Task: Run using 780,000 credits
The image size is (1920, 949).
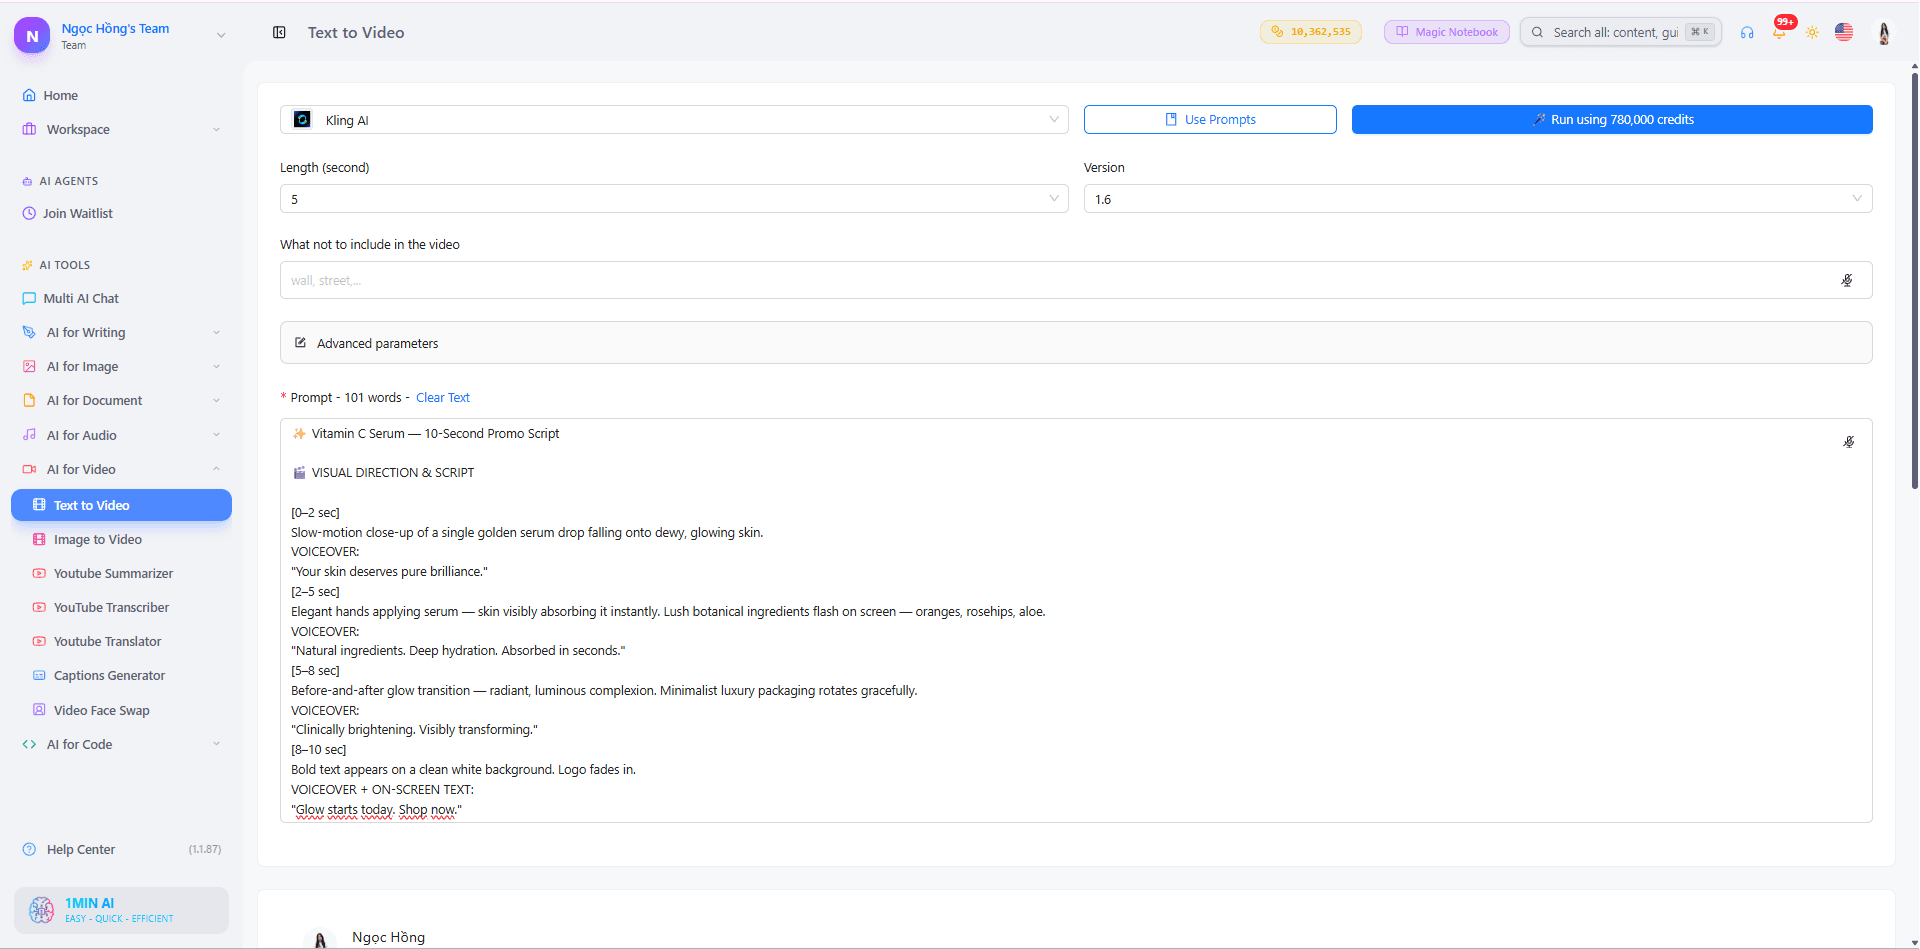Action: (x=1612, y=119)
